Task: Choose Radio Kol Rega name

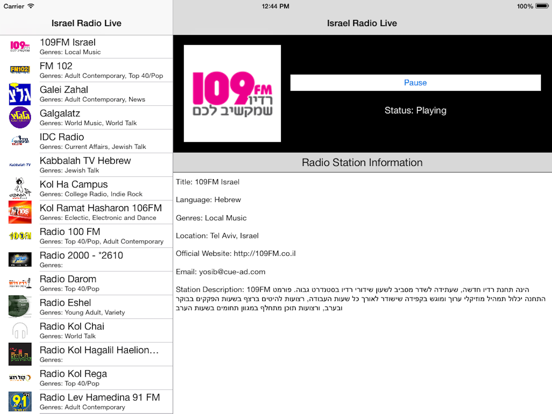Action: click(73, 374)
